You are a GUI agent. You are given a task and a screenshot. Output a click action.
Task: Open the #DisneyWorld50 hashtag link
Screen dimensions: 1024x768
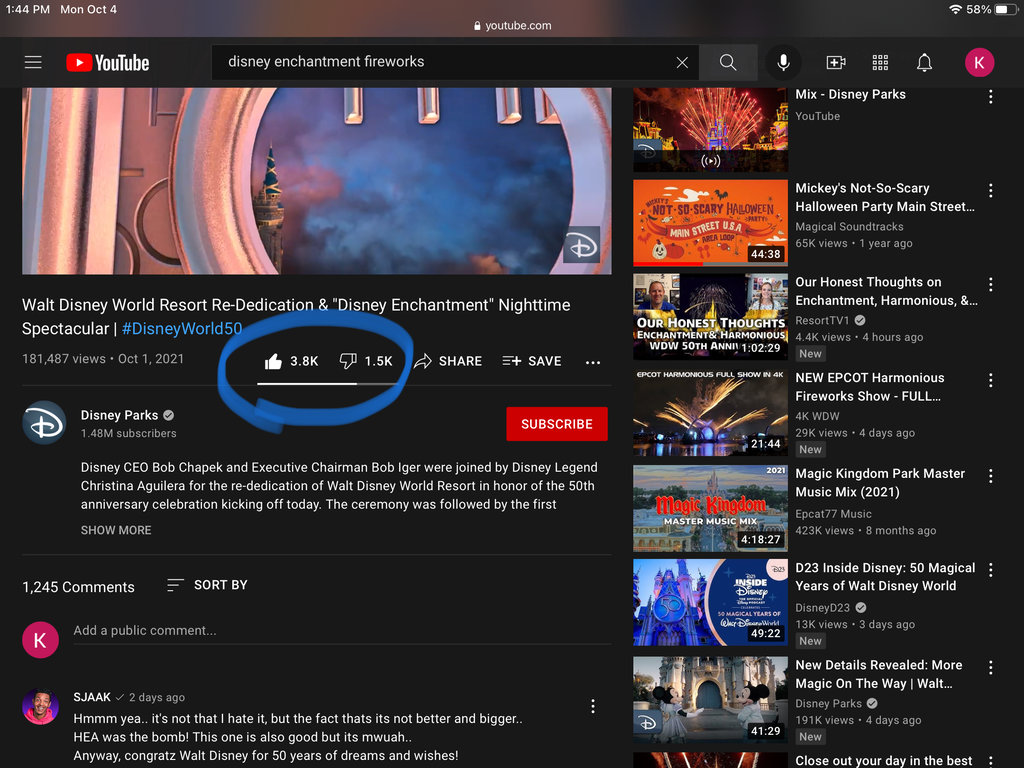coord(181,328)
